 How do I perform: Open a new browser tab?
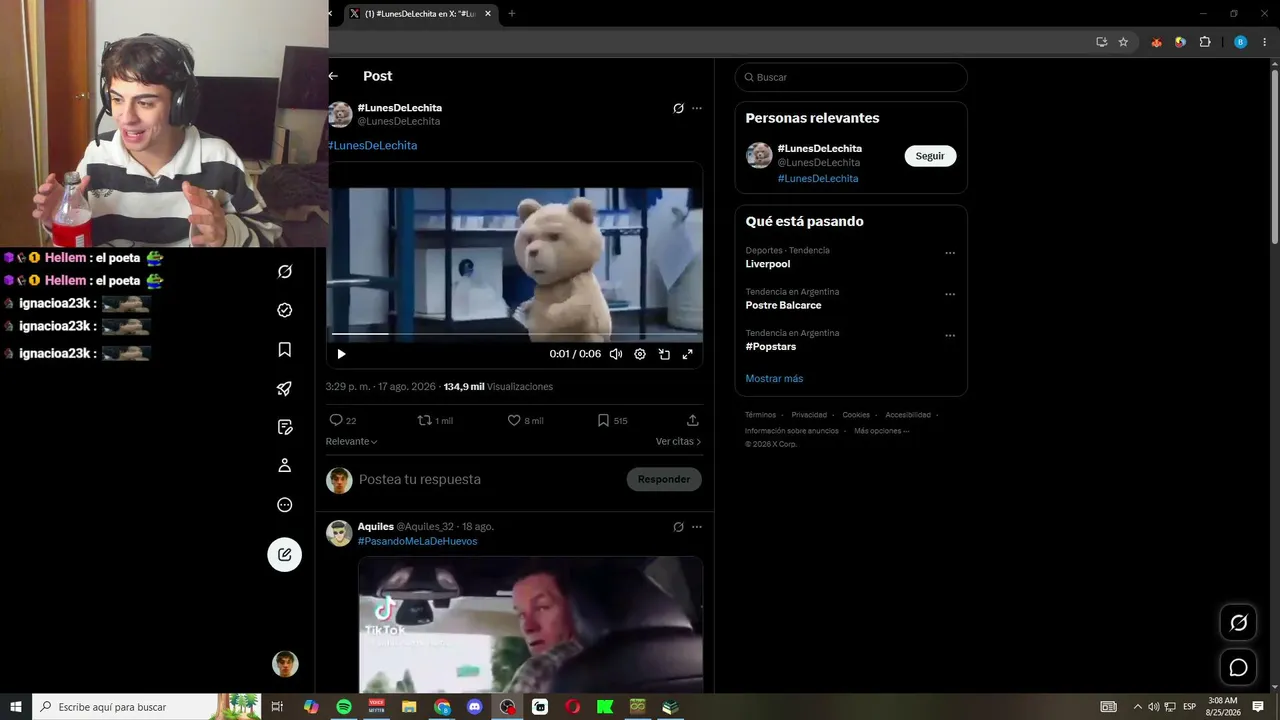pyautogui.click(x=512, y=14)
